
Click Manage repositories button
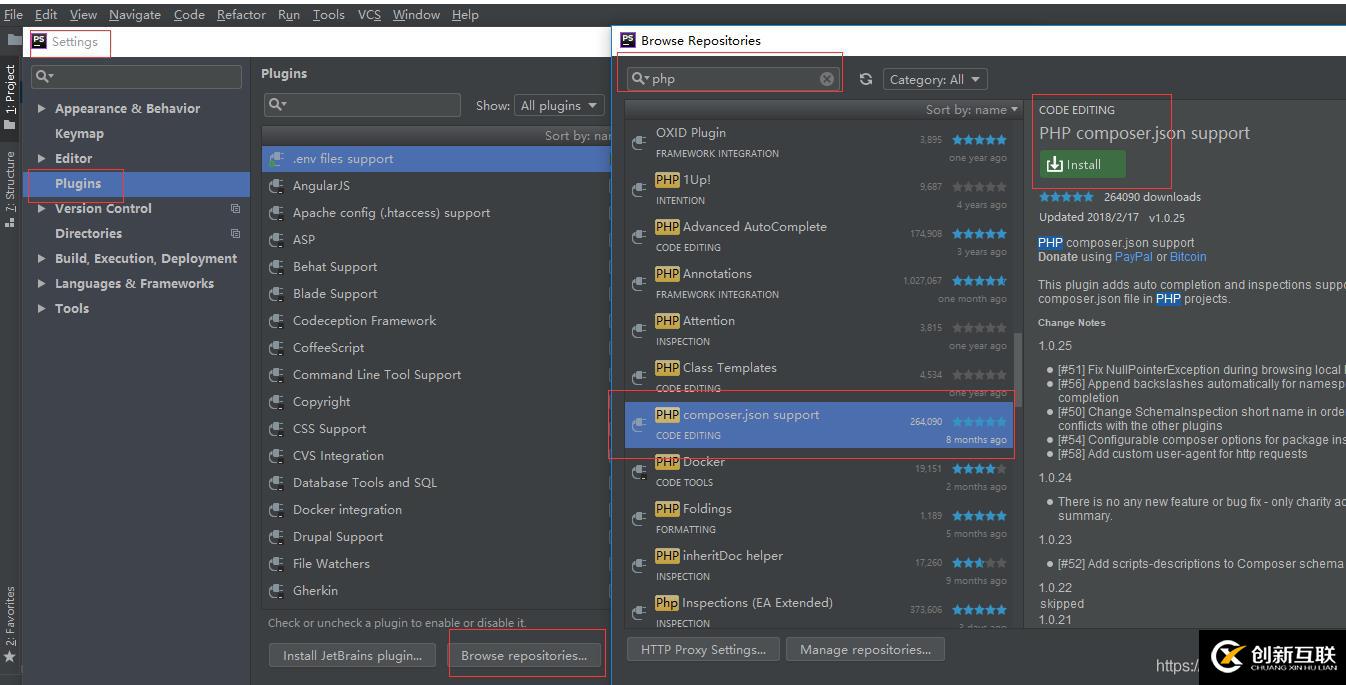click(865, 649)
